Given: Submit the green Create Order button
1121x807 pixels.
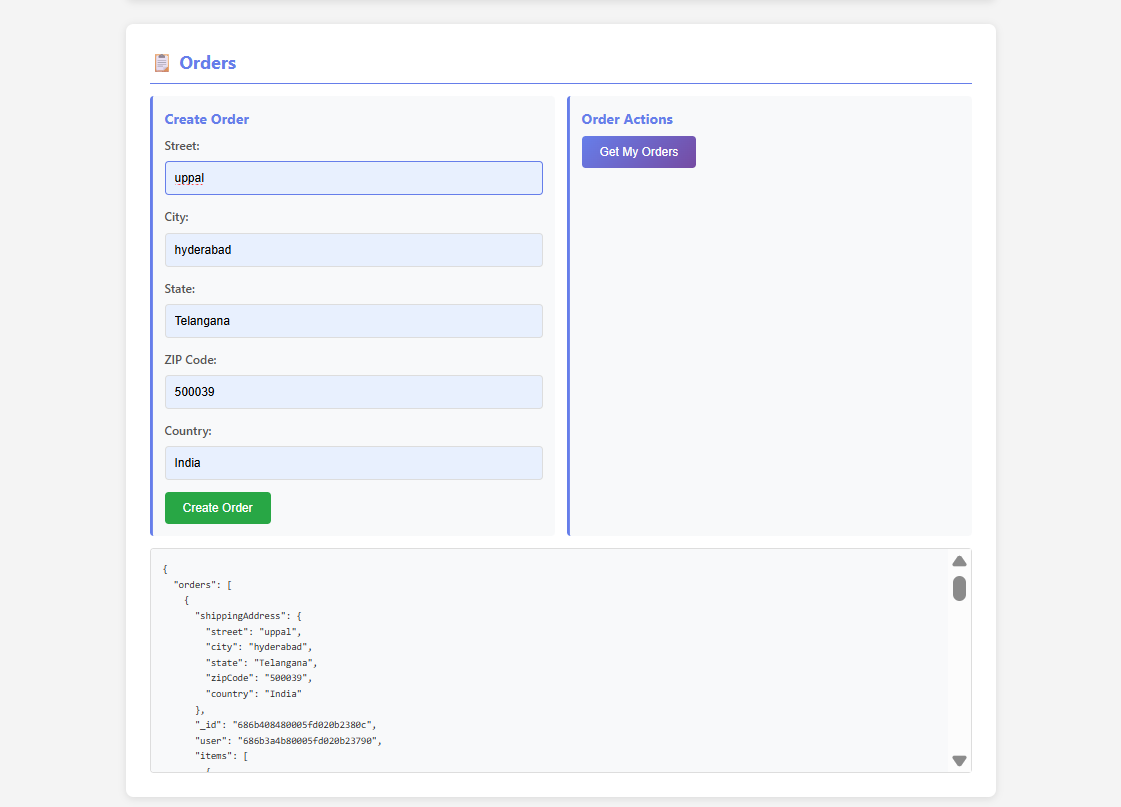Looking at the screenshot, I should tap(218, 508).
